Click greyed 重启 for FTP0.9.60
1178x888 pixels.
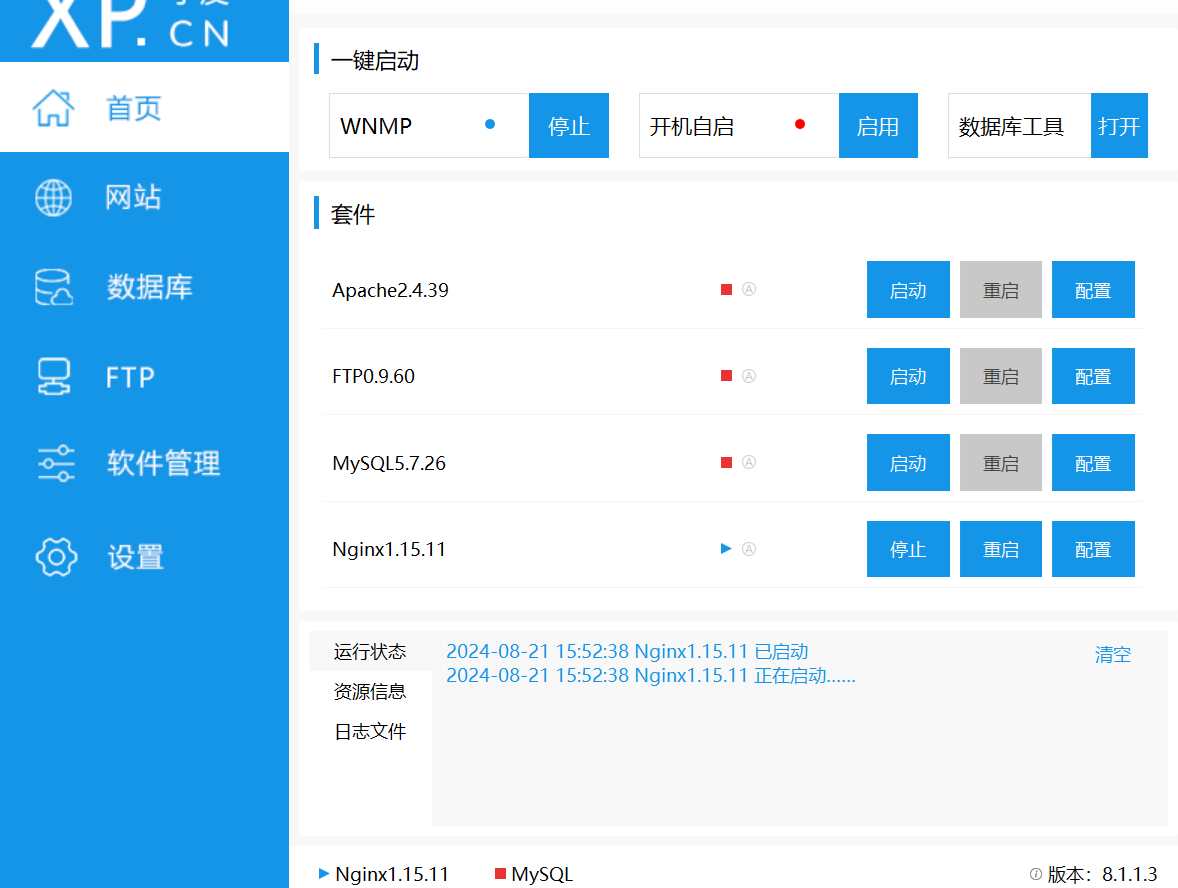point(1001,376)
